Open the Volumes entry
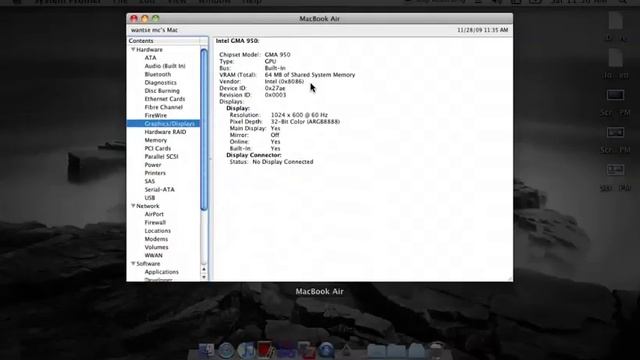Viewport: 640px width, 360px height. [x=156, y=247]
